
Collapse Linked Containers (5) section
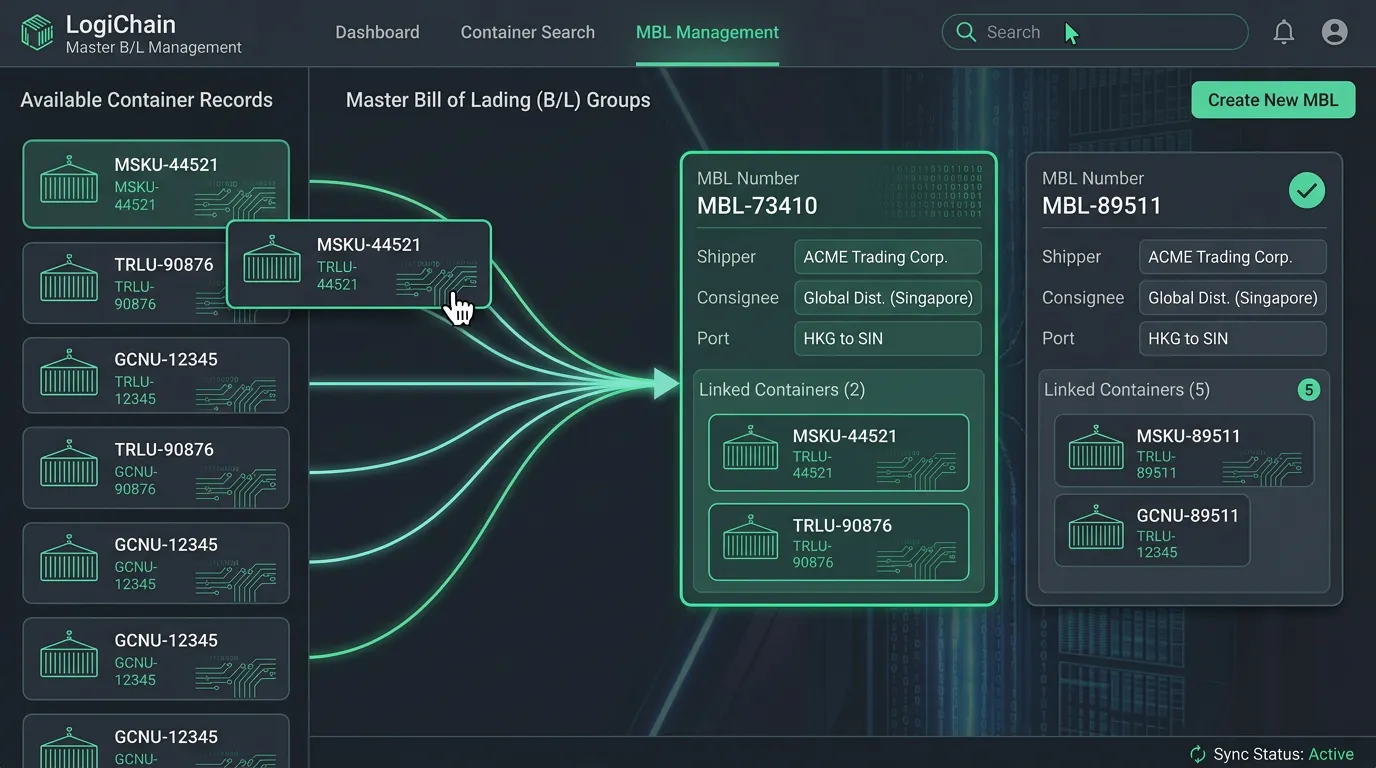click(1126, 390)
